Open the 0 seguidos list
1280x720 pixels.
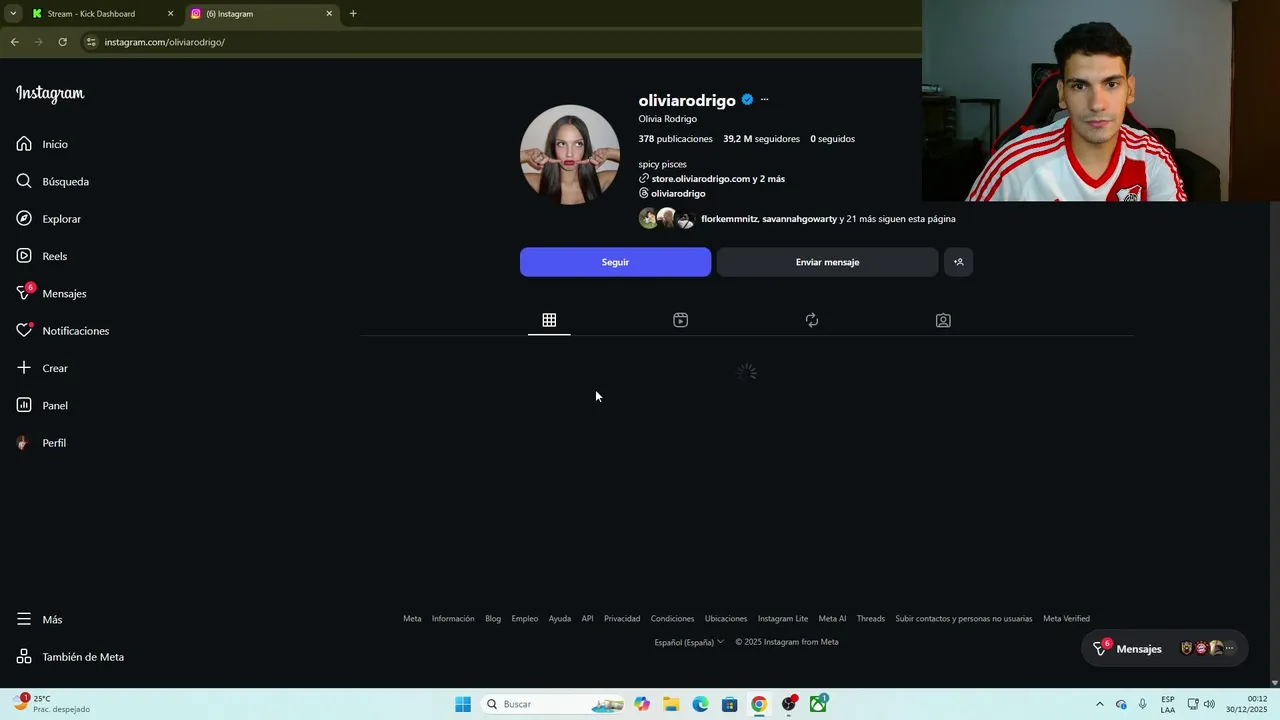coord(832,139)
